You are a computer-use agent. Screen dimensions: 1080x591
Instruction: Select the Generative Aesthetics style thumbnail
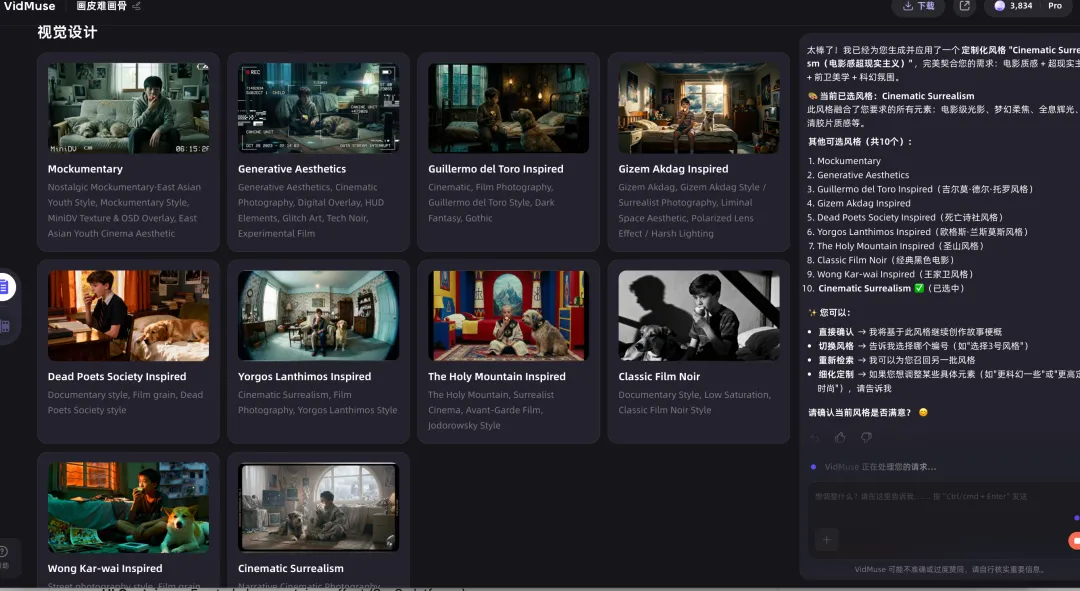coord(318,108)
